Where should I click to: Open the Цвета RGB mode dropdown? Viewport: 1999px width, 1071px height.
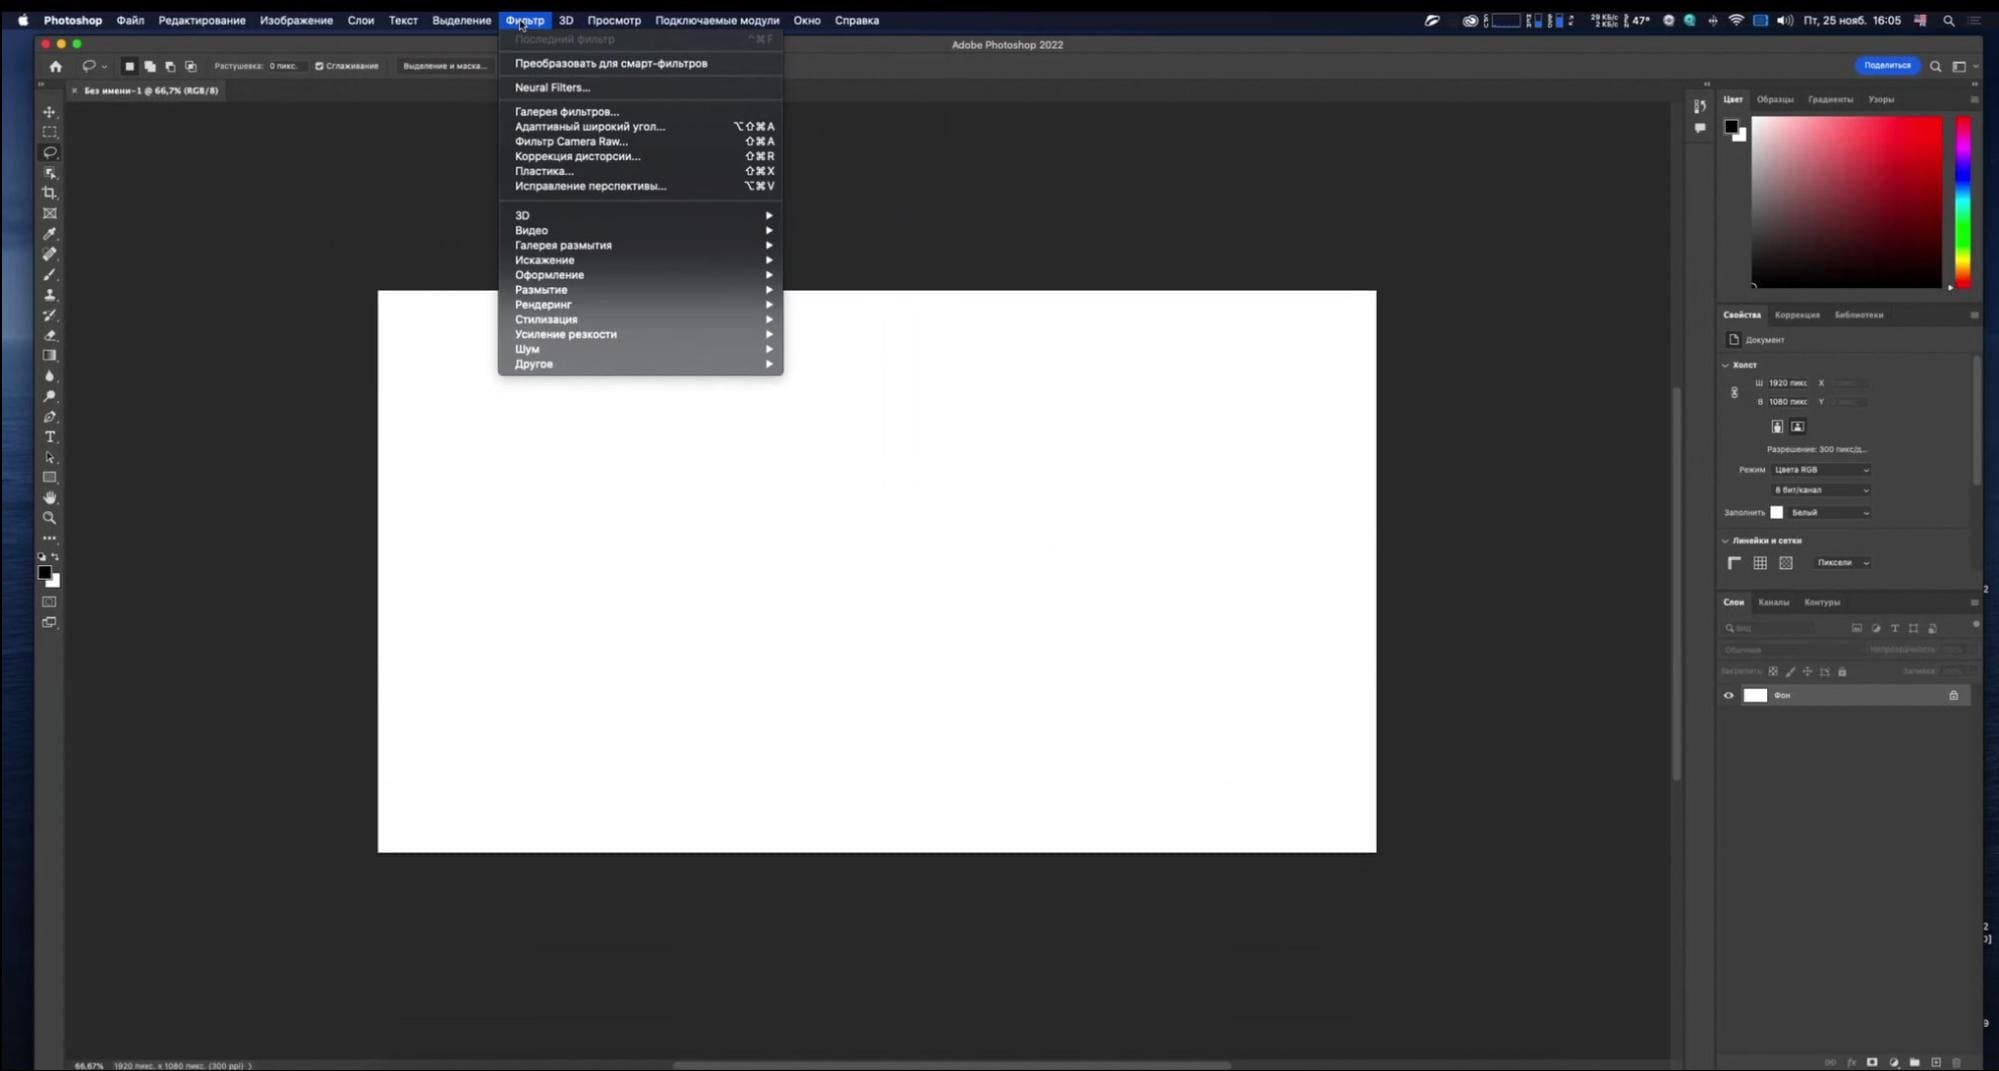1820,470
